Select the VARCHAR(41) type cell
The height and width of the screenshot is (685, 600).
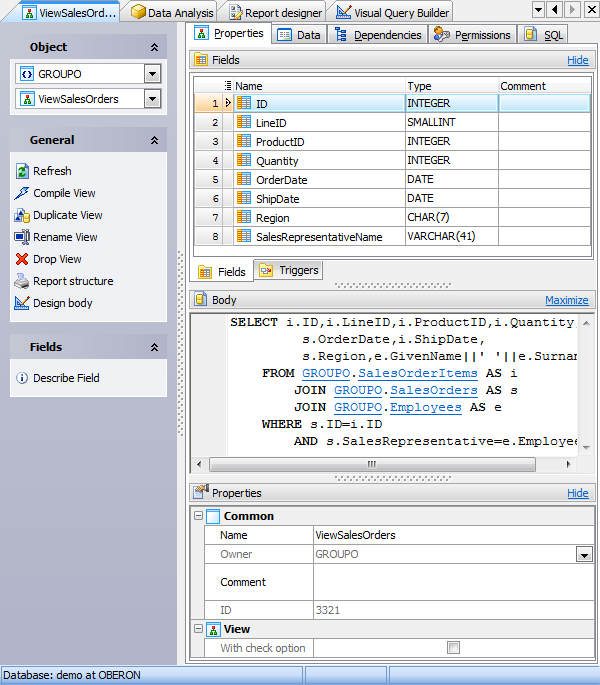click(x=451, y=236)
